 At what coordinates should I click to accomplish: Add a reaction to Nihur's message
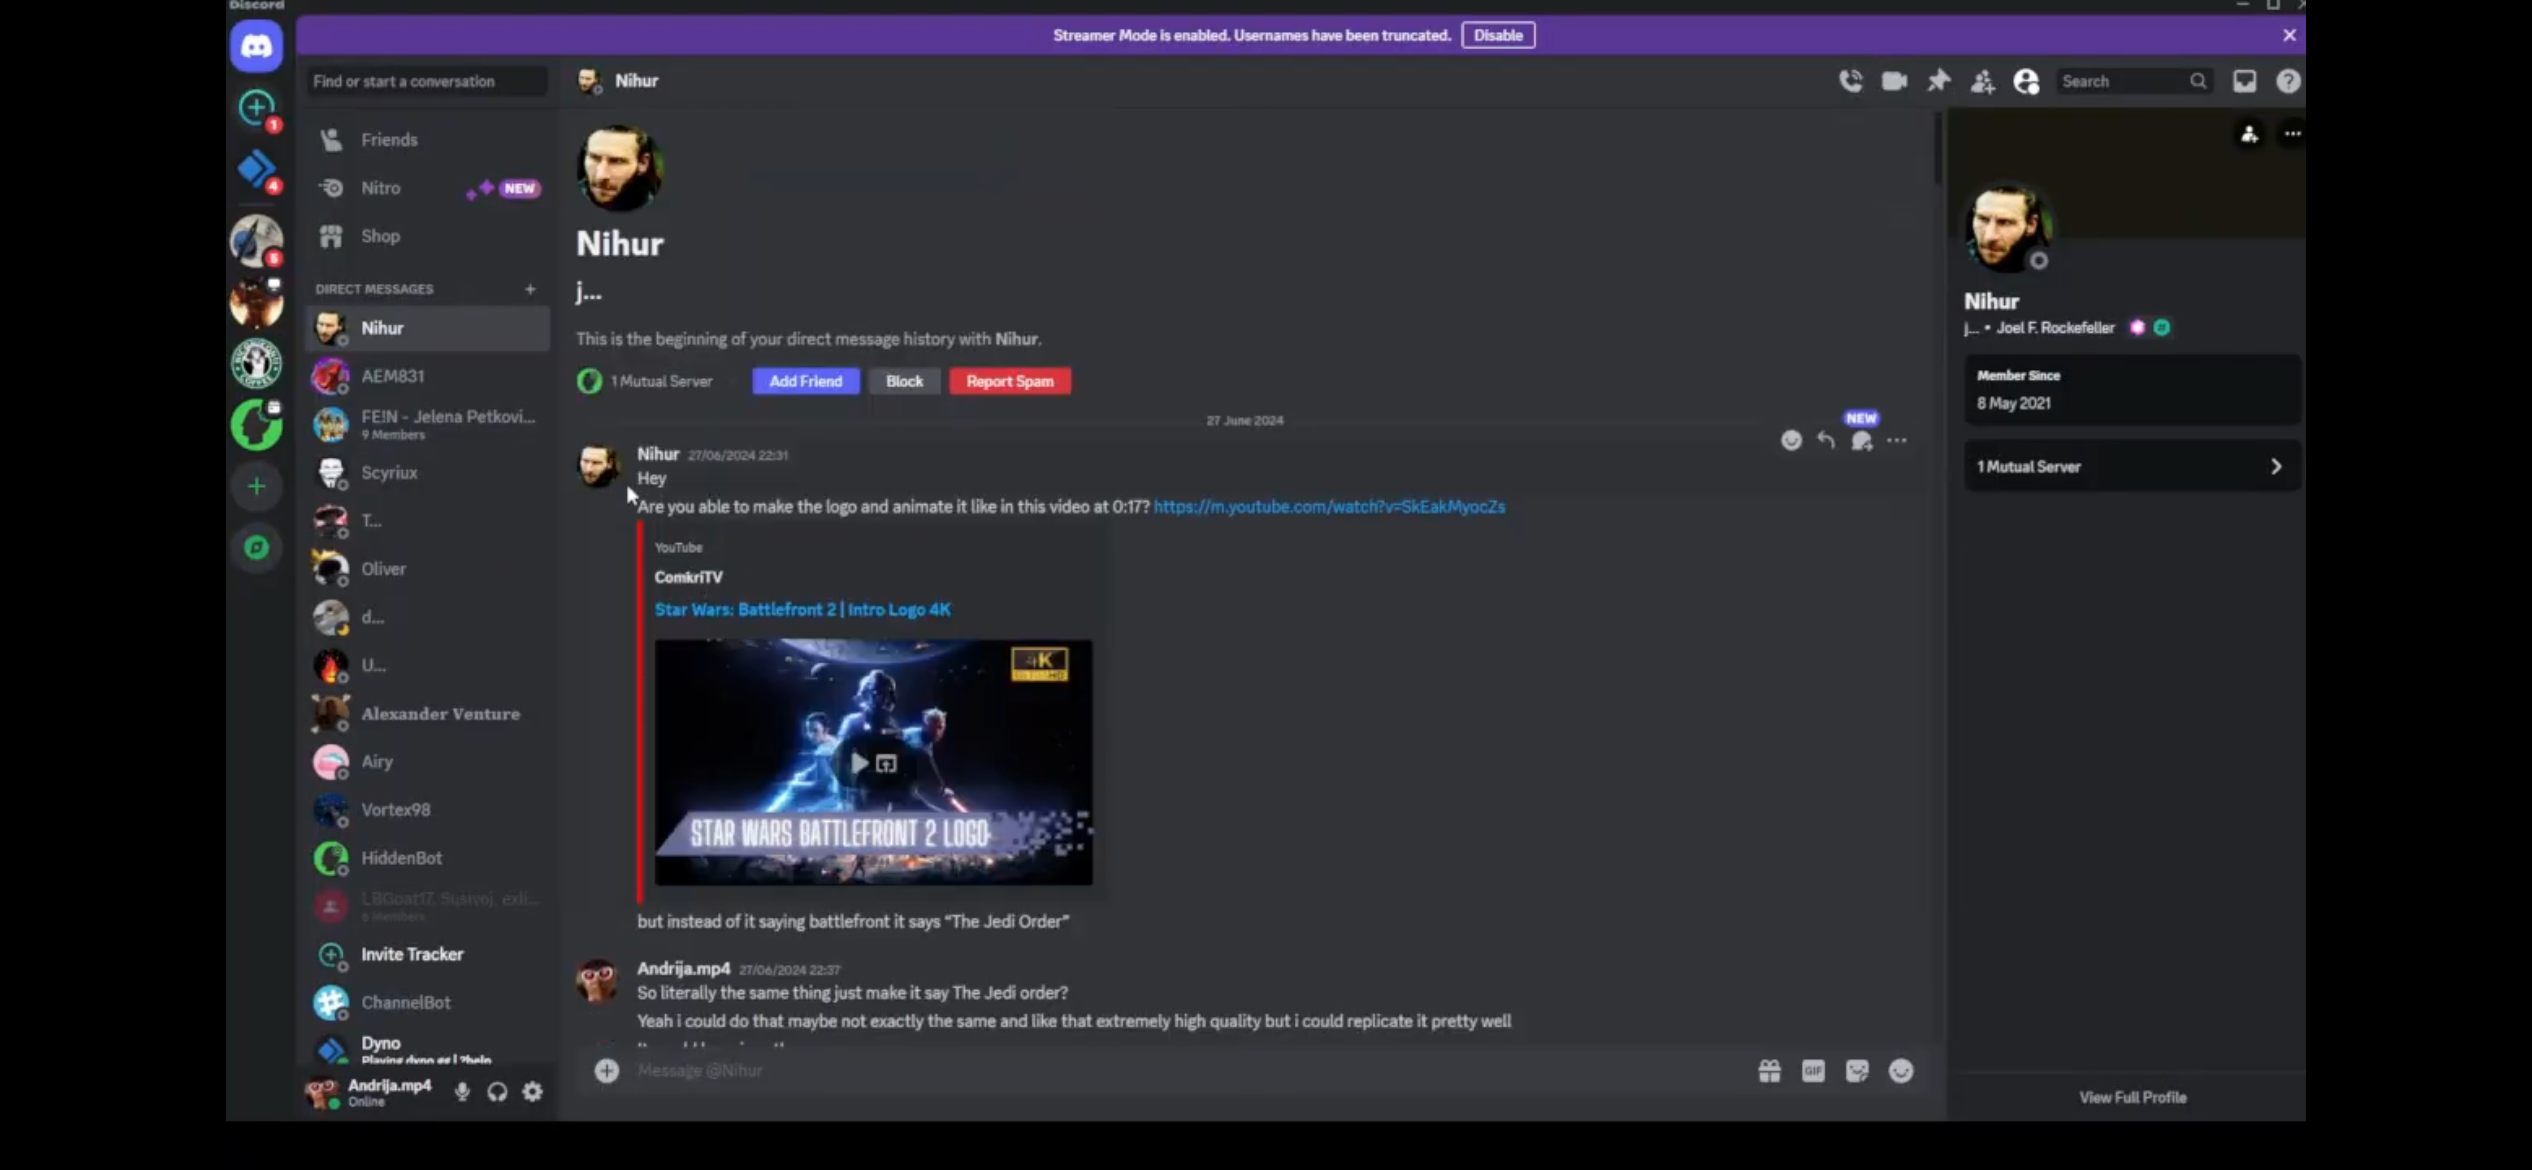click(1790, 441)
